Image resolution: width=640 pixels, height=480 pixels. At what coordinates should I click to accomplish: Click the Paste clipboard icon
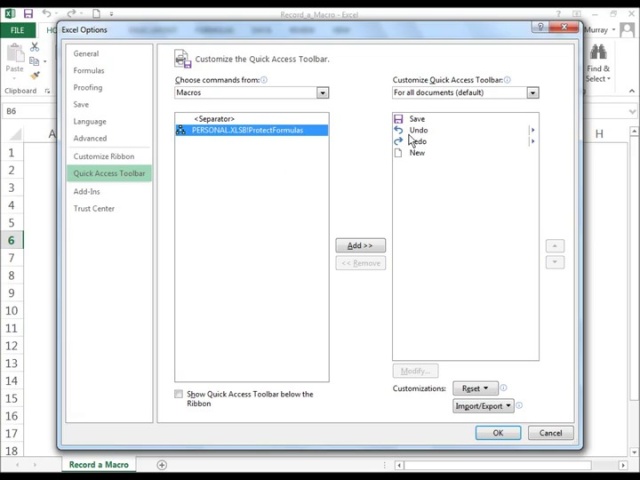pyautogui.click(x=15, y=53)
